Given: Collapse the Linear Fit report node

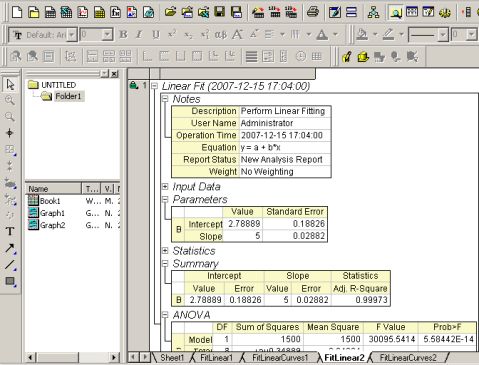Looking at the screenshot, I should click(154, 86).
